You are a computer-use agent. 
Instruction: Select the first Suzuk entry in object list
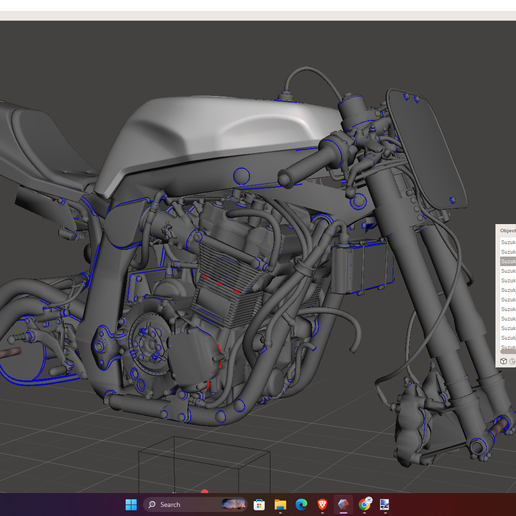click(x=508, y=242)
